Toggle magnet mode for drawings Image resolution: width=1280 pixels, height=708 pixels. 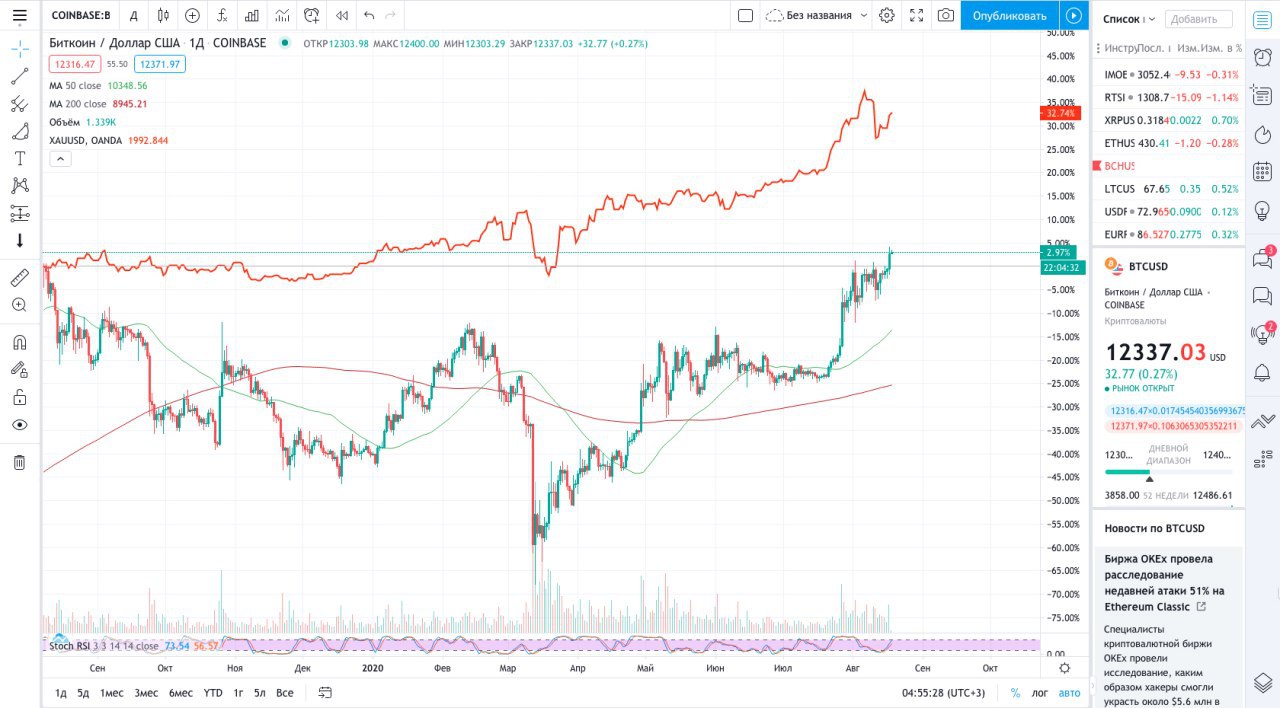(19, 342)
